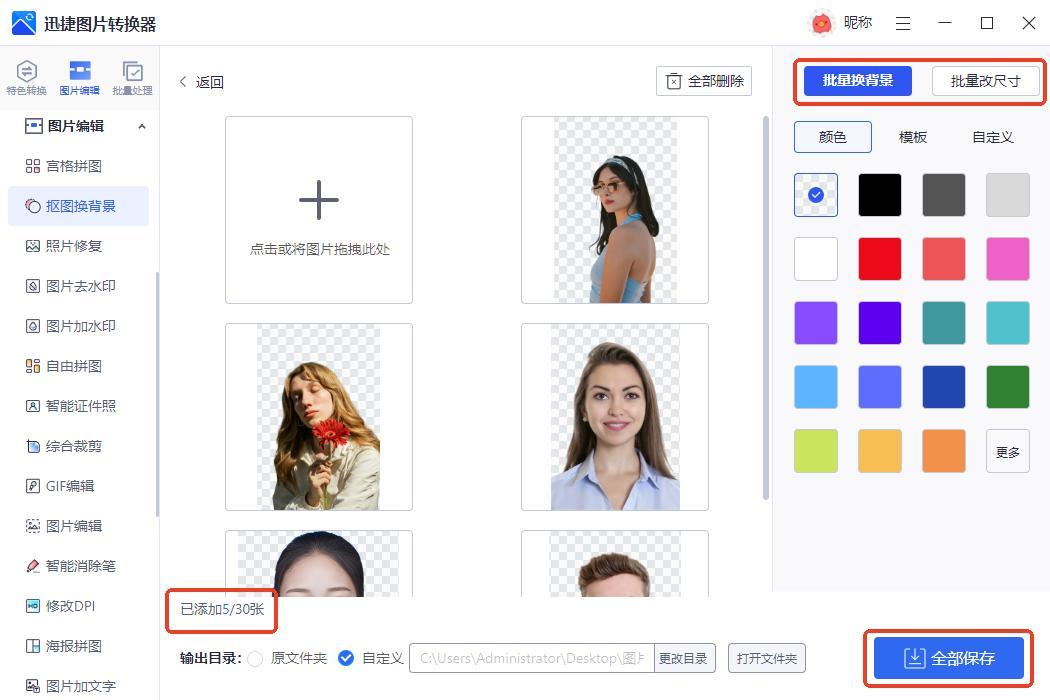The image size is (1050, 700).
Task: Switch to the 模板 tab
Action: (912, 137)
